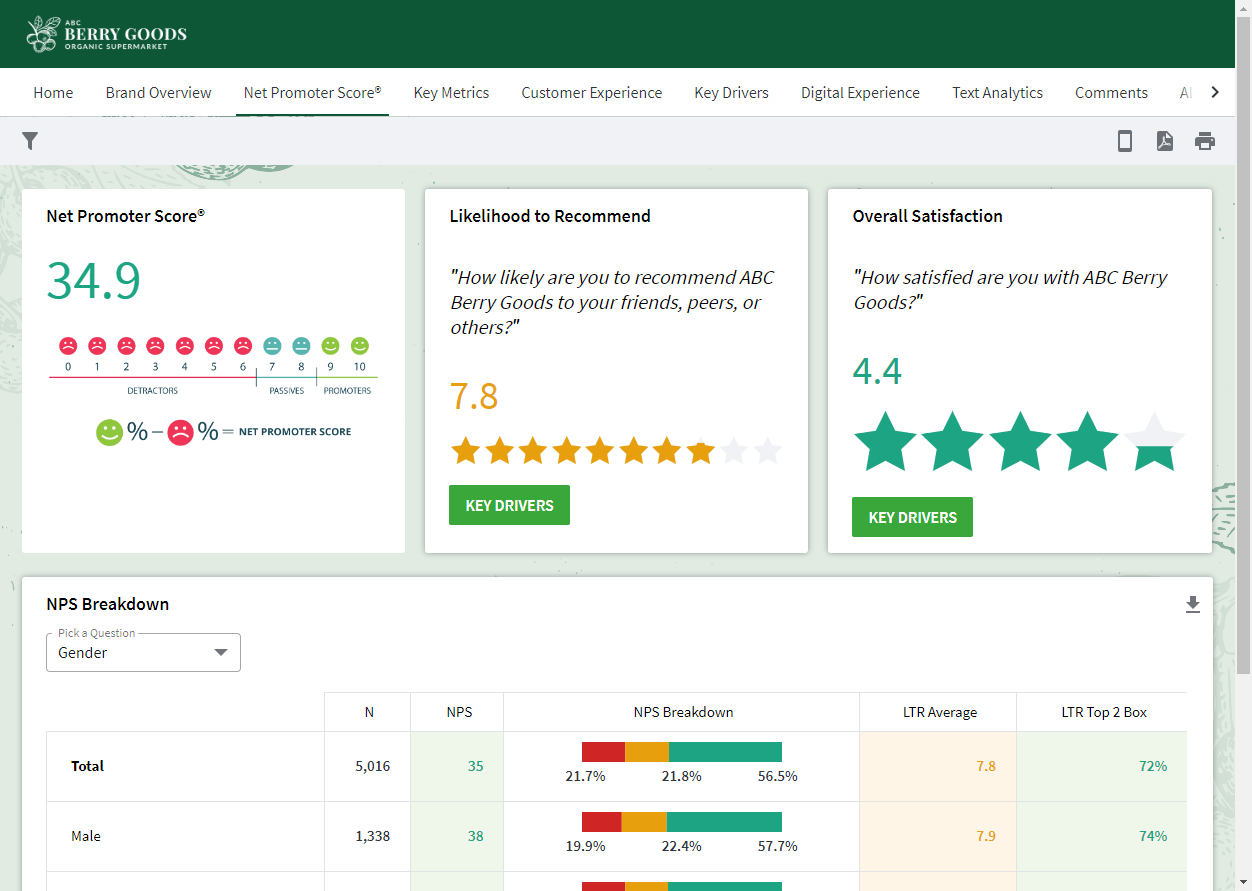The height and width of the screenshot is (891, 1252).
Task: Click the NPS Breakdown section title
Action: 108,604
